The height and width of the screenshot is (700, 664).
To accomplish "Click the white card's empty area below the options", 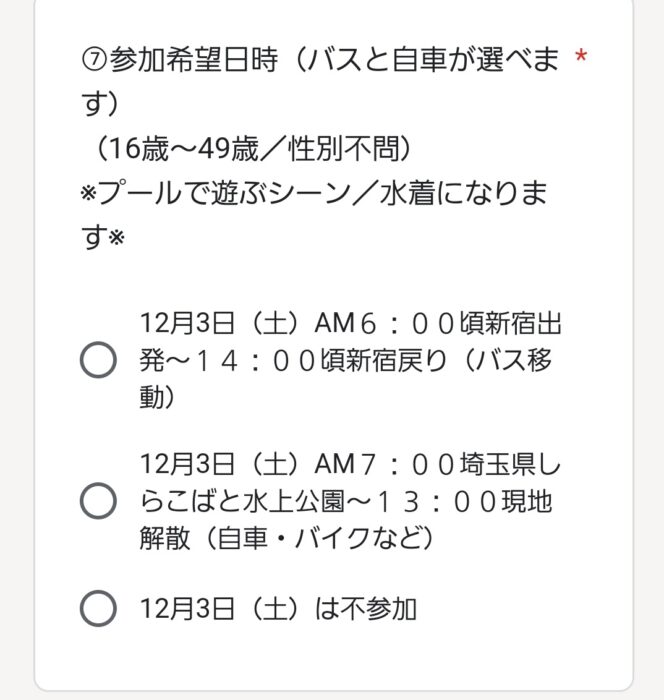I will [x=334, y=656].
